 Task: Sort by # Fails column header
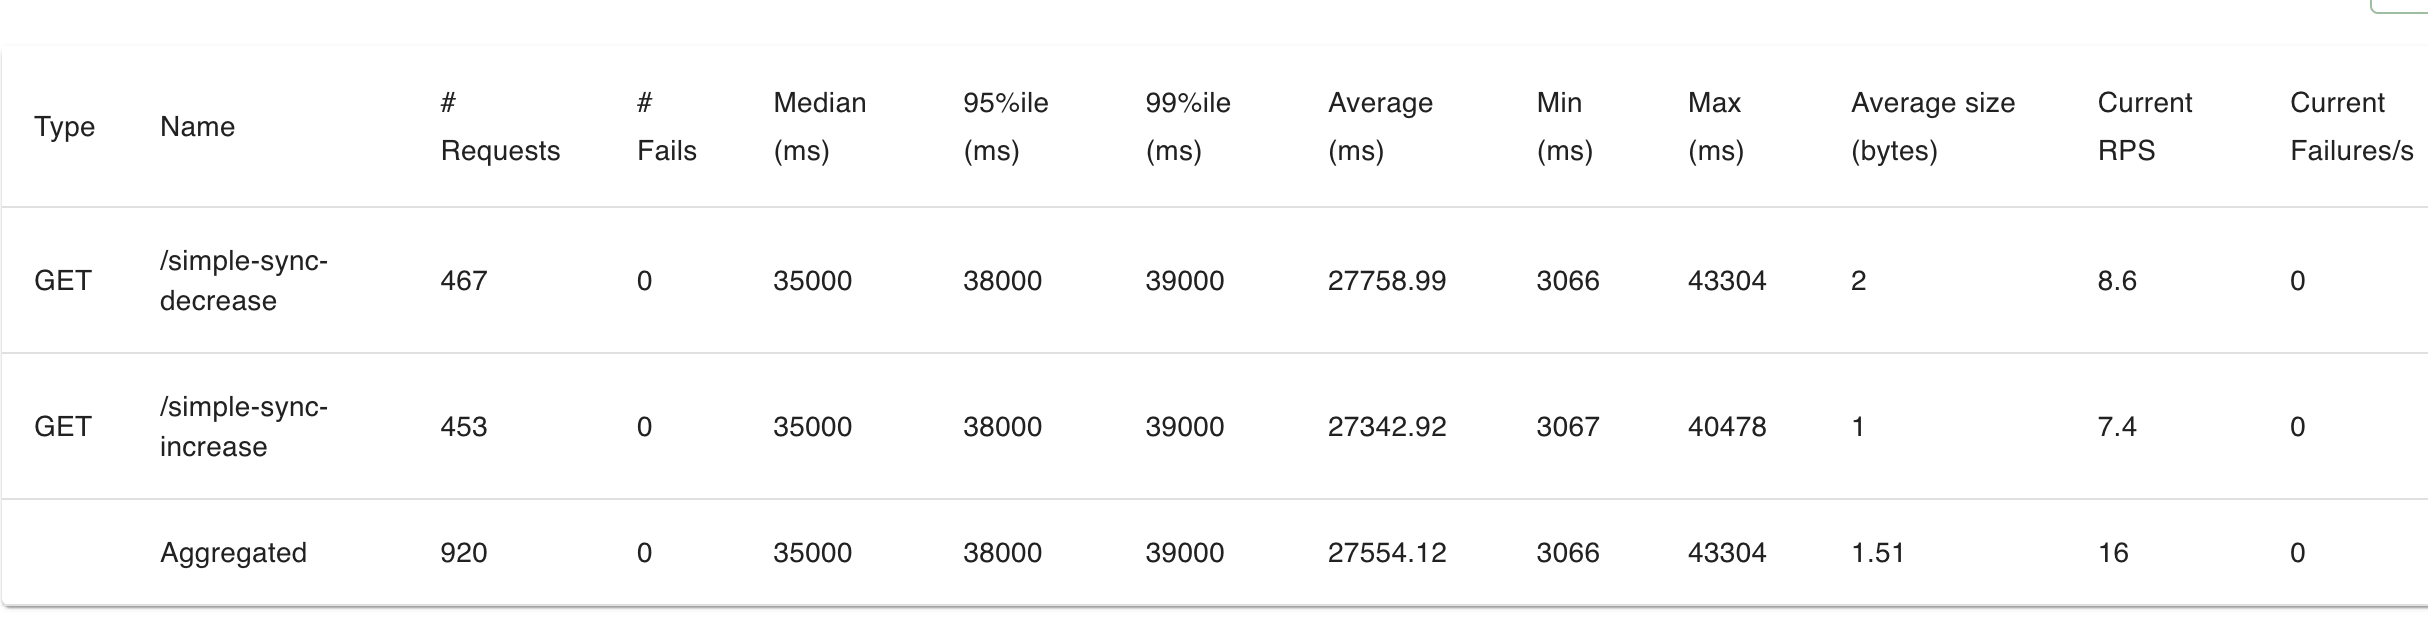pos(666,127)
